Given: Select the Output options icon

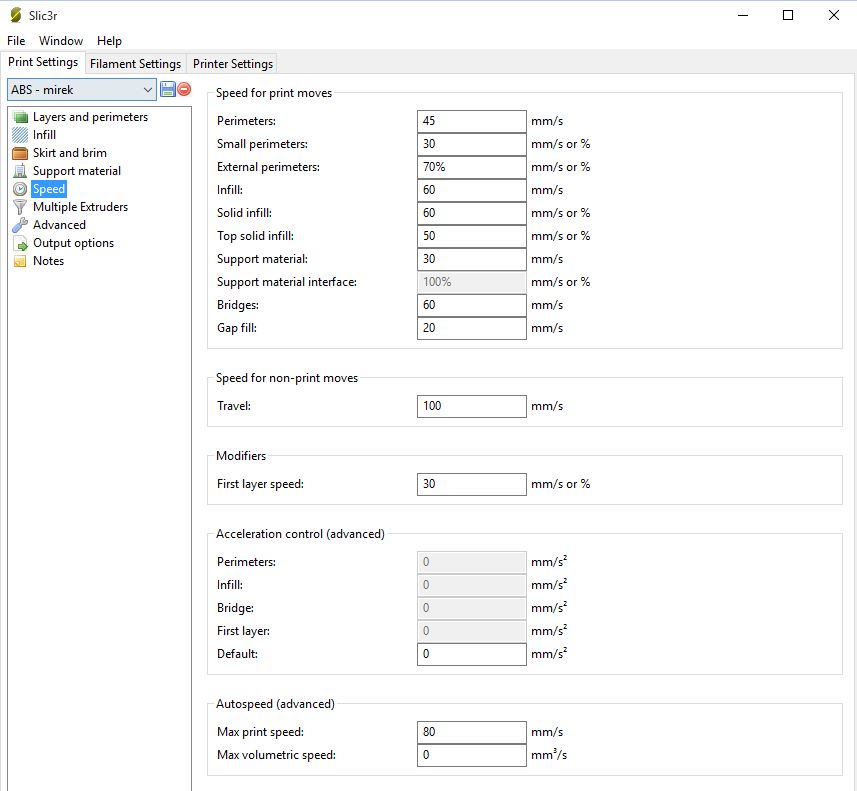Looking at the screenshot, I should click(20, 243).
